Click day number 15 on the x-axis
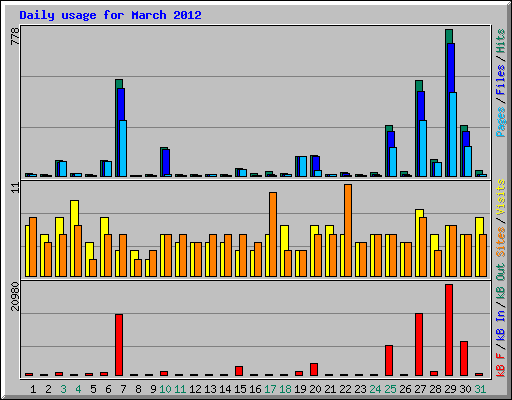 [x=240, y=389]
